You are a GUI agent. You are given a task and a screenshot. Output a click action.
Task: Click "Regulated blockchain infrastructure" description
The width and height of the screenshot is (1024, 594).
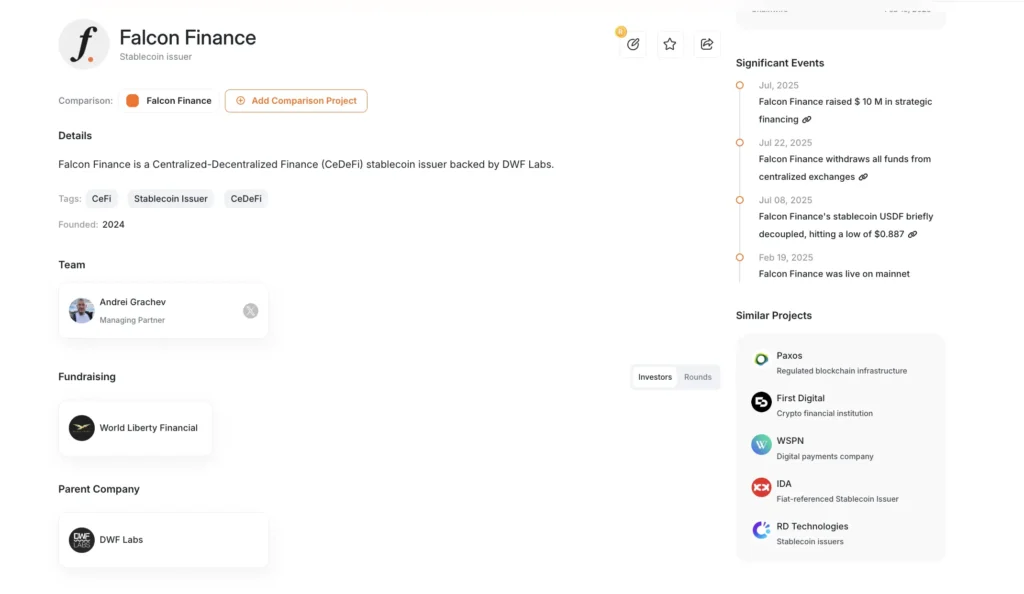point(841,371)
